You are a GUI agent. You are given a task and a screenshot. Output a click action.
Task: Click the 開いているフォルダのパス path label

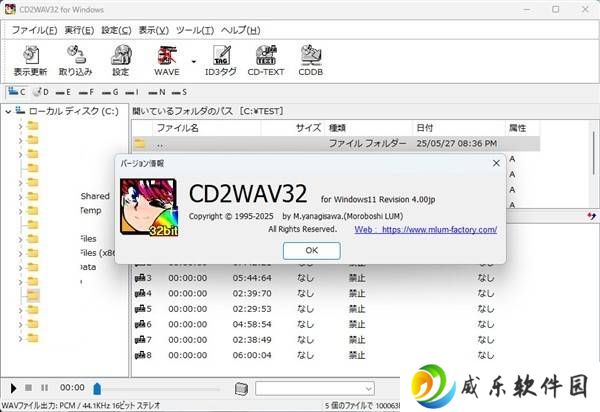click(208, 111)
